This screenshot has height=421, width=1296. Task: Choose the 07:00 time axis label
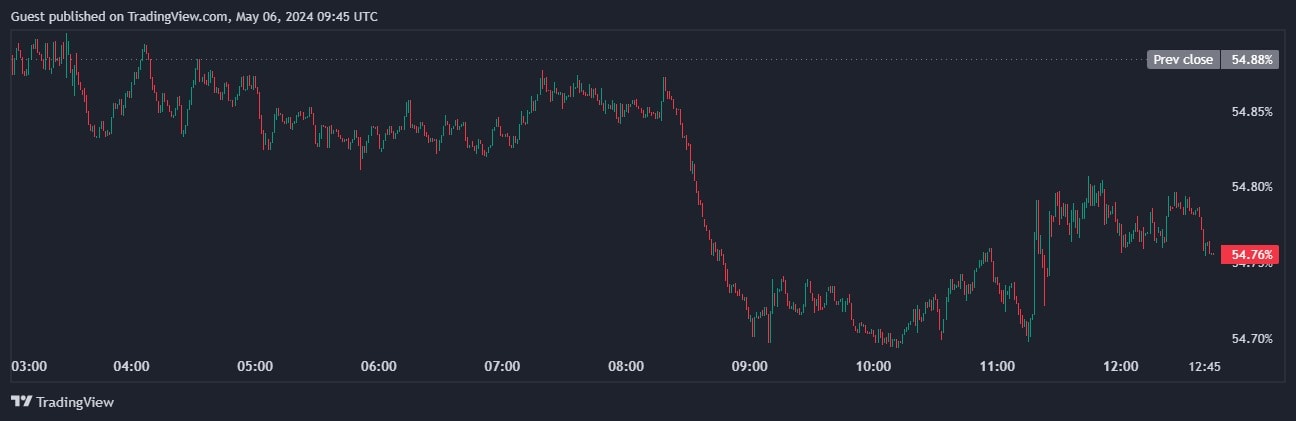[502, 367]
